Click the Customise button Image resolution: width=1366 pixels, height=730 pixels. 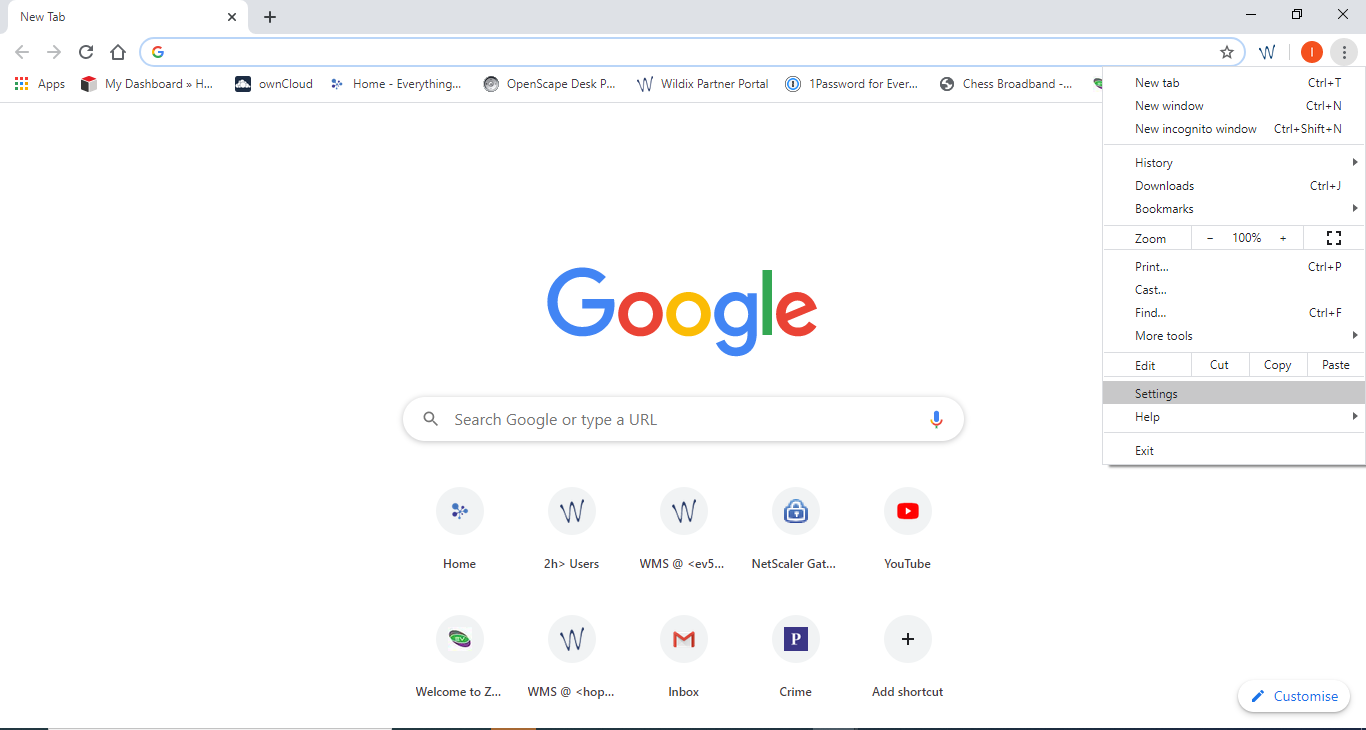pyautogui.click(x=1294, y=696)
